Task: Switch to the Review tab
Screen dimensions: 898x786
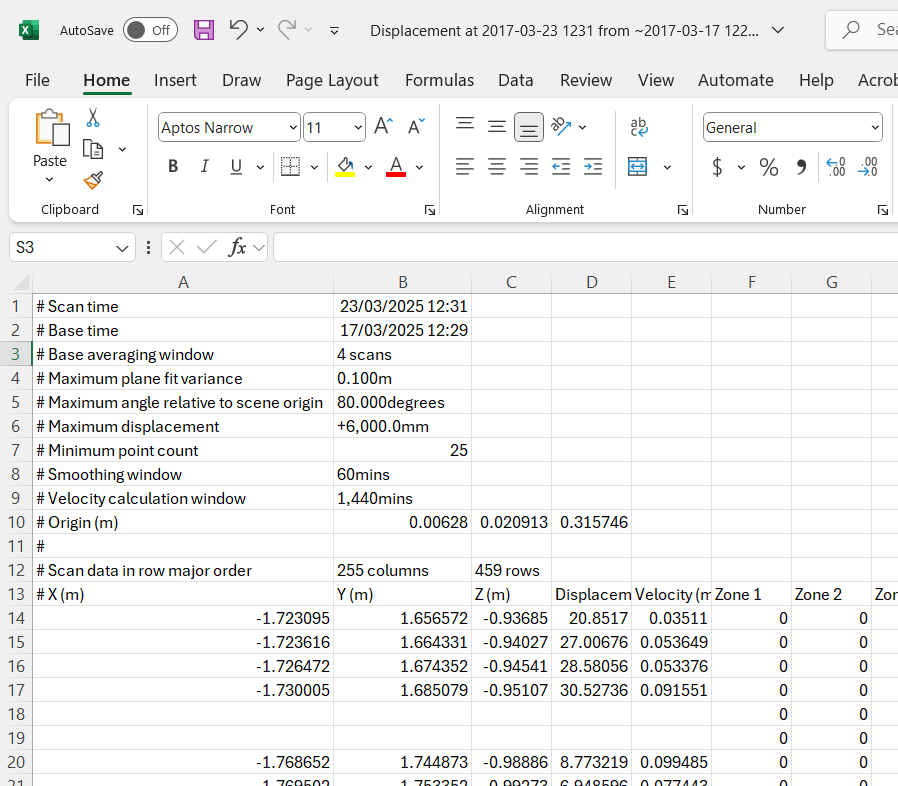Action: [x=586, y=80]
